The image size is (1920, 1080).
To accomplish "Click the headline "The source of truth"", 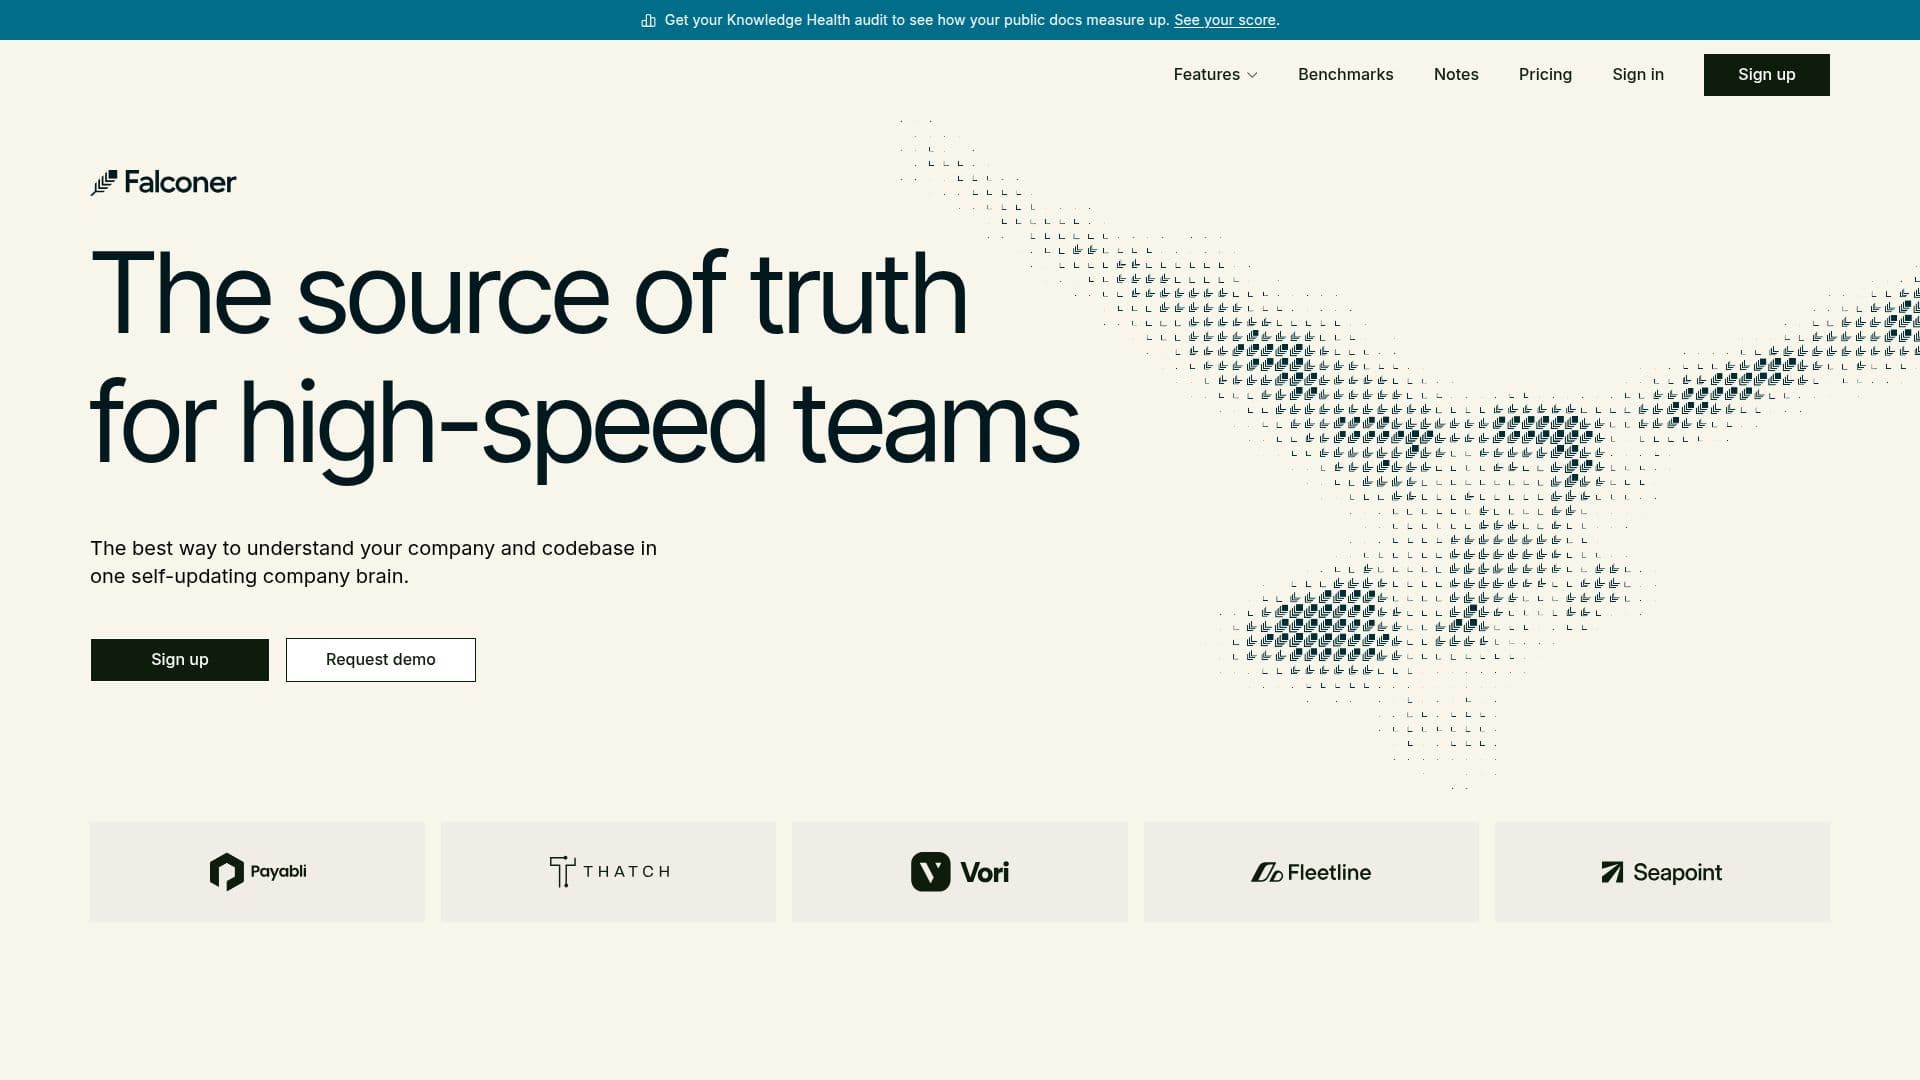I will click(x=529, y=293).
